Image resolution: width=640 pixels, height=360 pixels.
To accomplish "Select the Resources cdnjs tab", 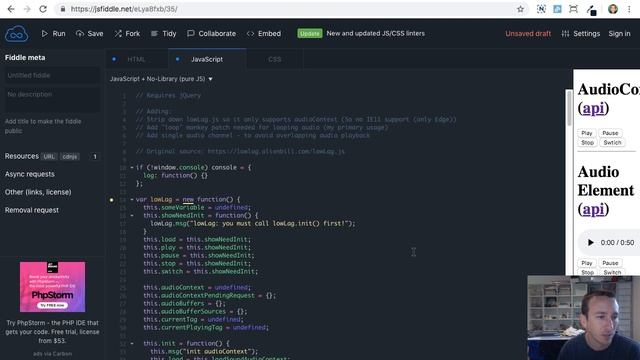I will point(70,157).
